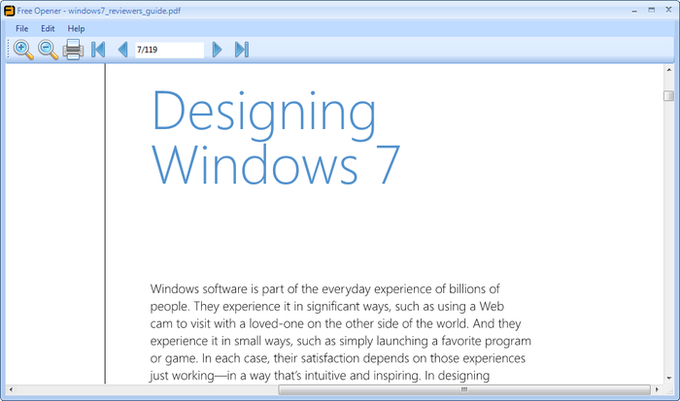Print the document with printer icon
680x401 pixels.
73,49
